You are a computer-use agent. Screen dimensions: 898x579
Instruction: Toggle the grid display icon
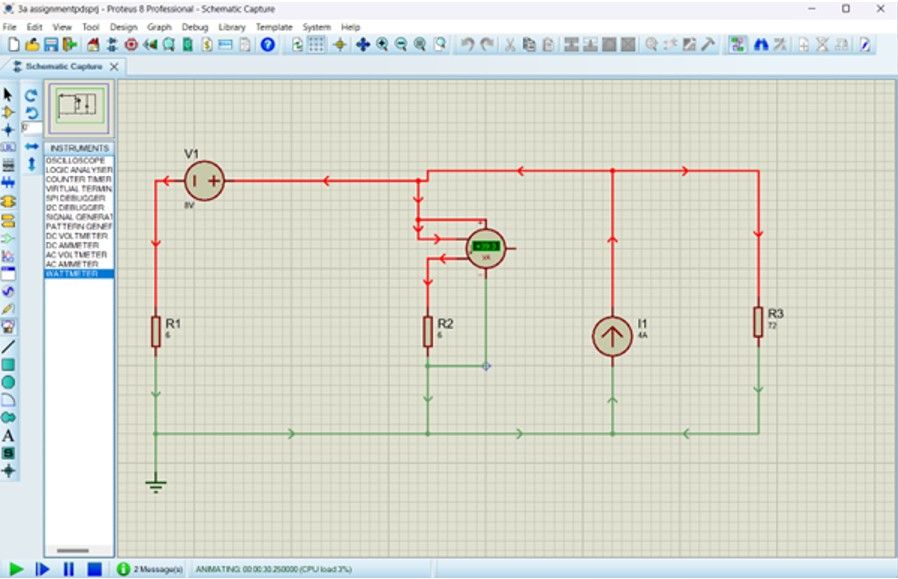[x=316, y=45]
